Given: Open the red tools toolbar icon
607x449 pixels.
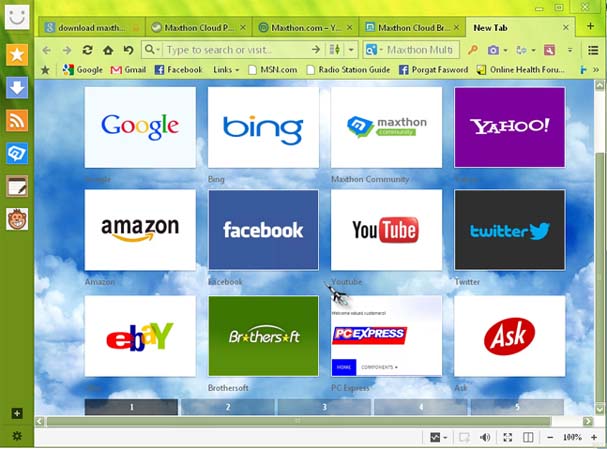Looking at the screenshot, I should tap(550, 50).
